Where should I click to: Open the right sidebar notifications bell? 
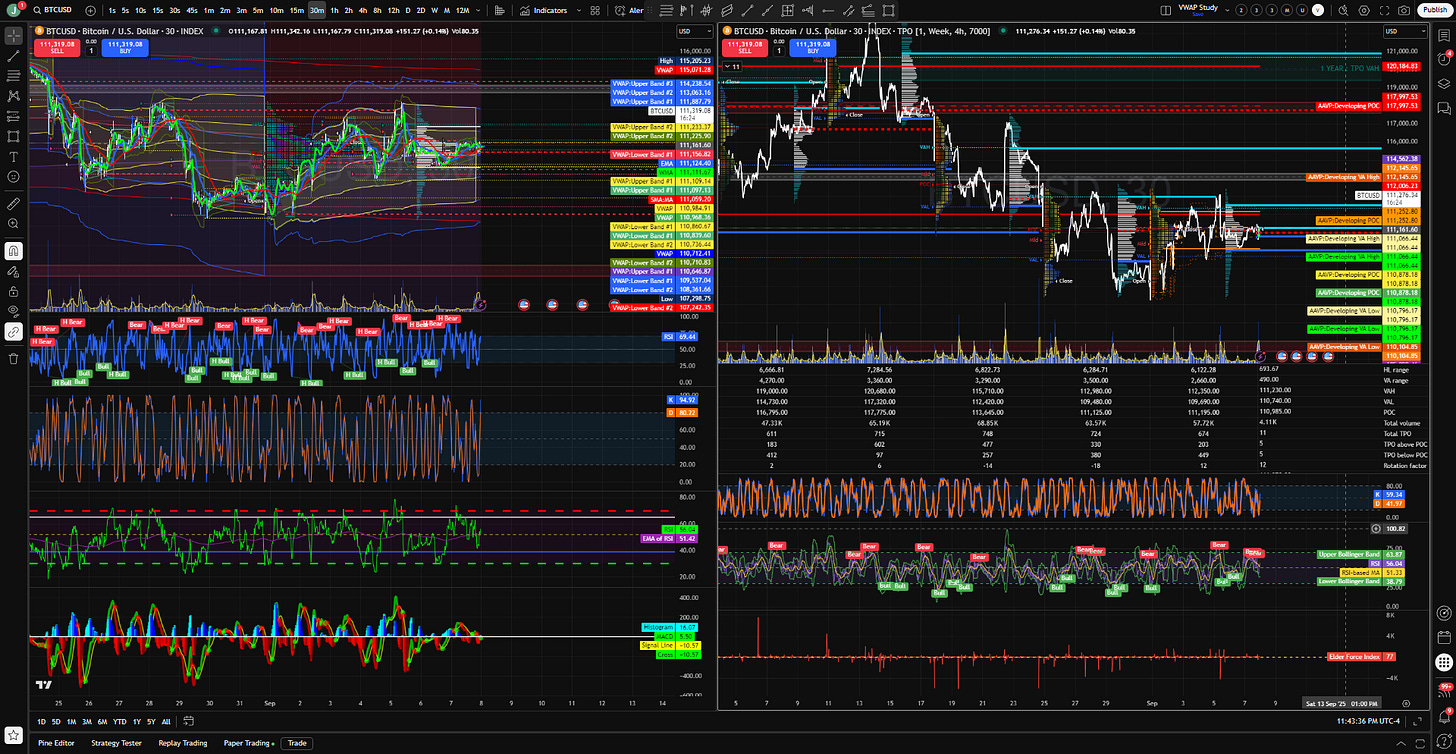[x=1444, y=717]
